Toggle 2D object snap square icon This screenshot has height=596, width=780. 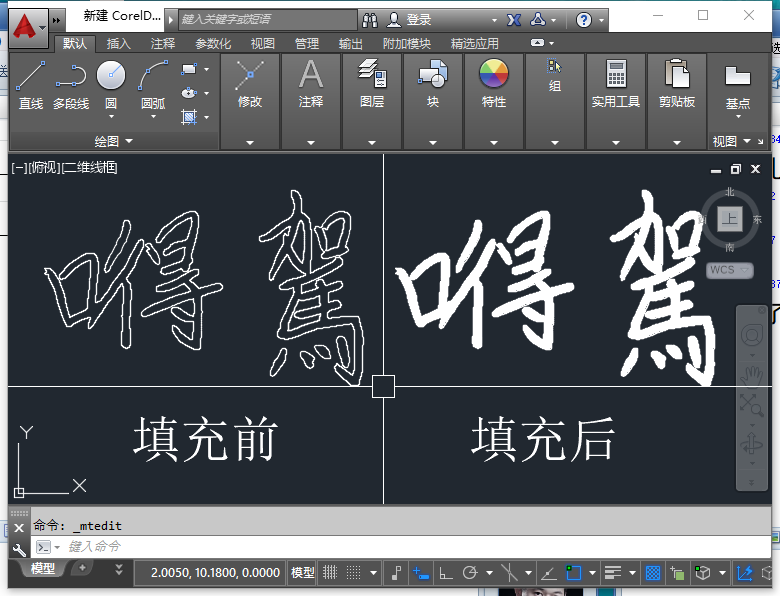tap(573, 573)
